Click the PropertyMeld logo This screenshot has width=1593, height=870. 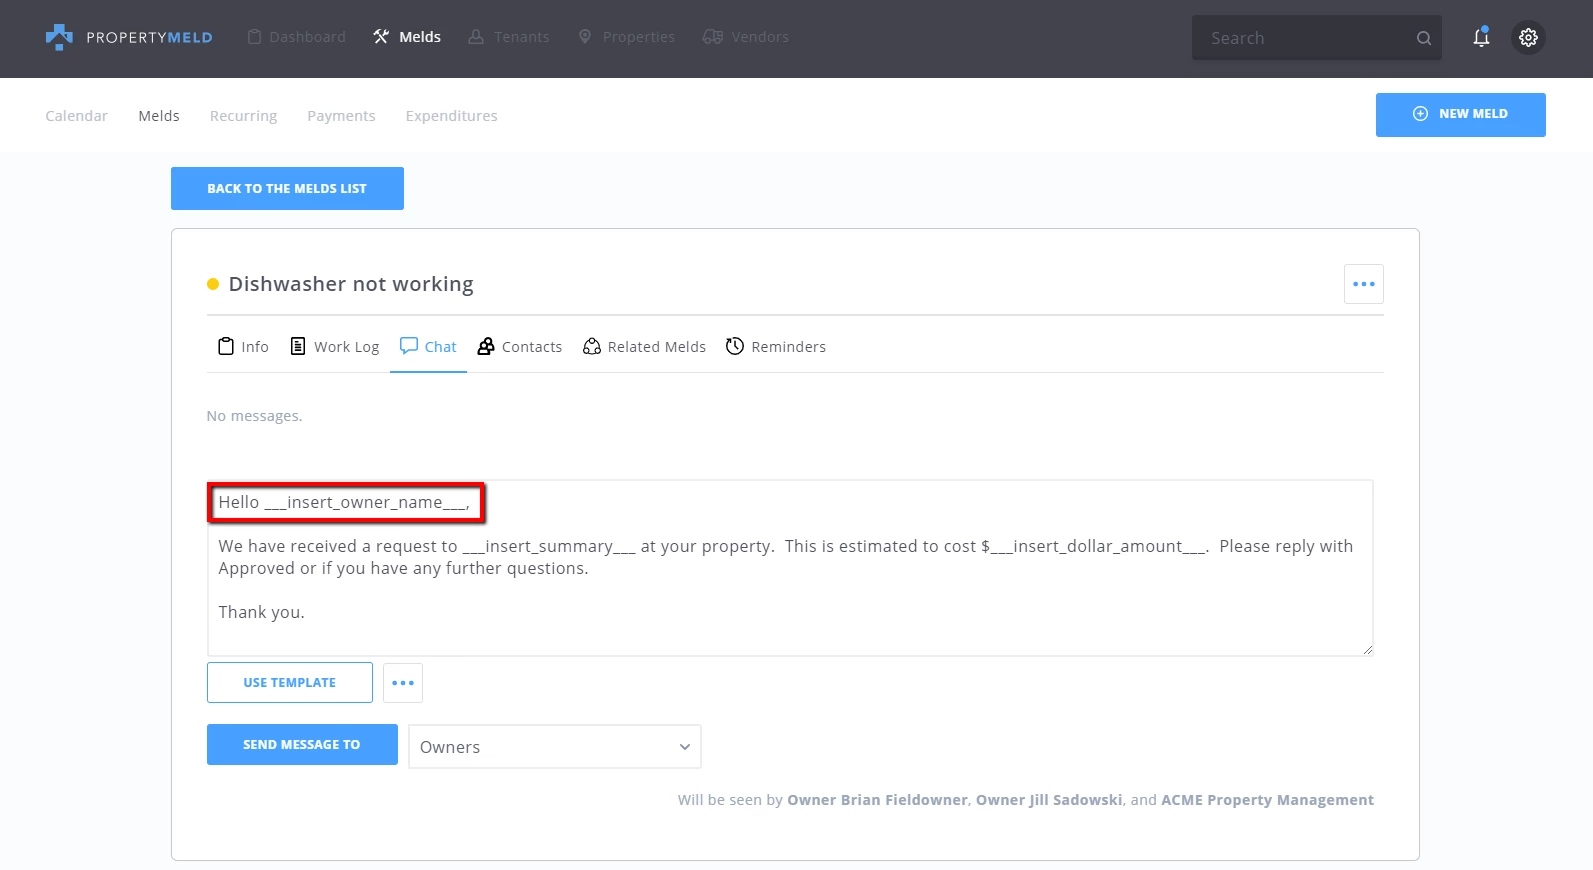tap(129, 37)
